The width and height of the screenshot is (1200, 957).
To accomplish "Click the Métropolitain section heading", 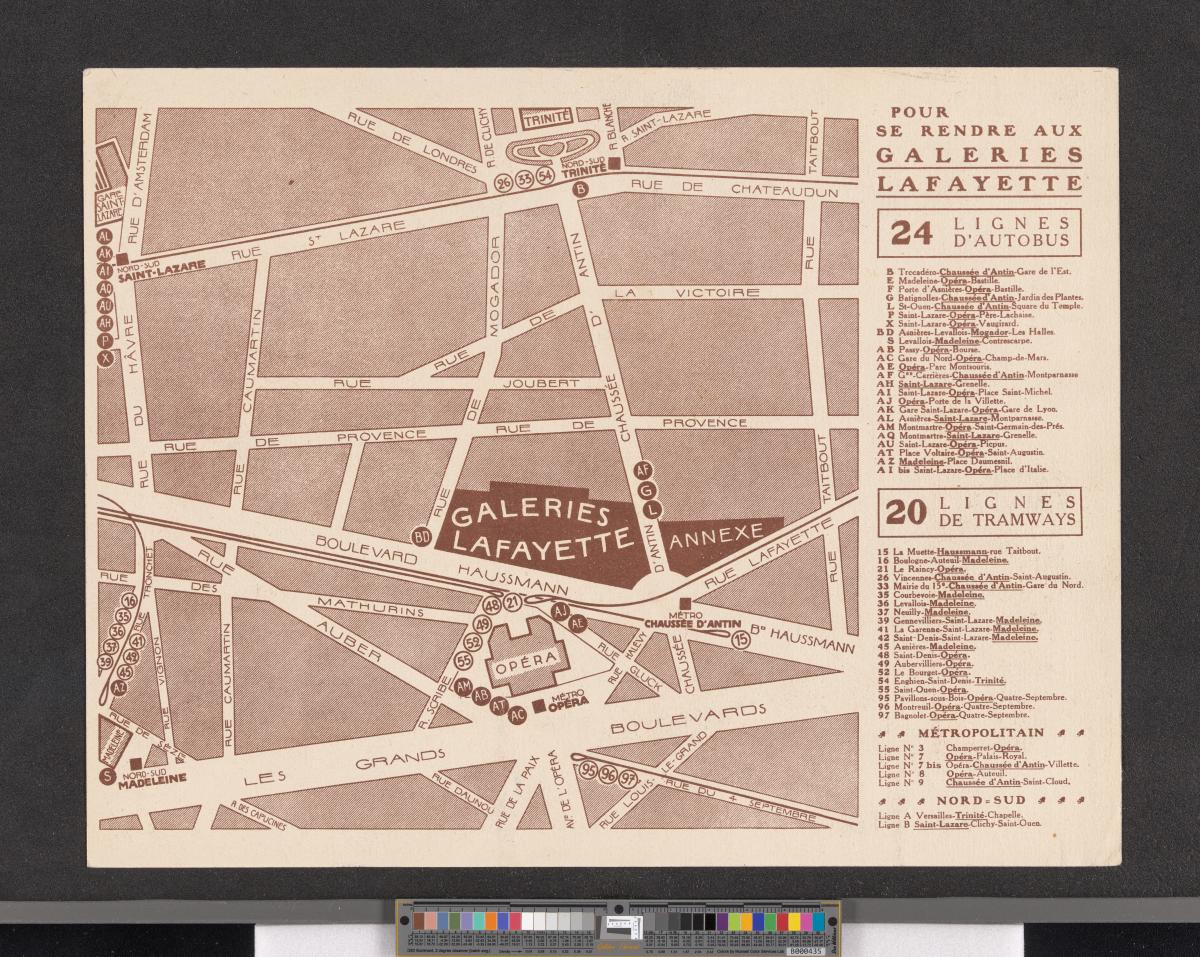I will tap(980, 733).
